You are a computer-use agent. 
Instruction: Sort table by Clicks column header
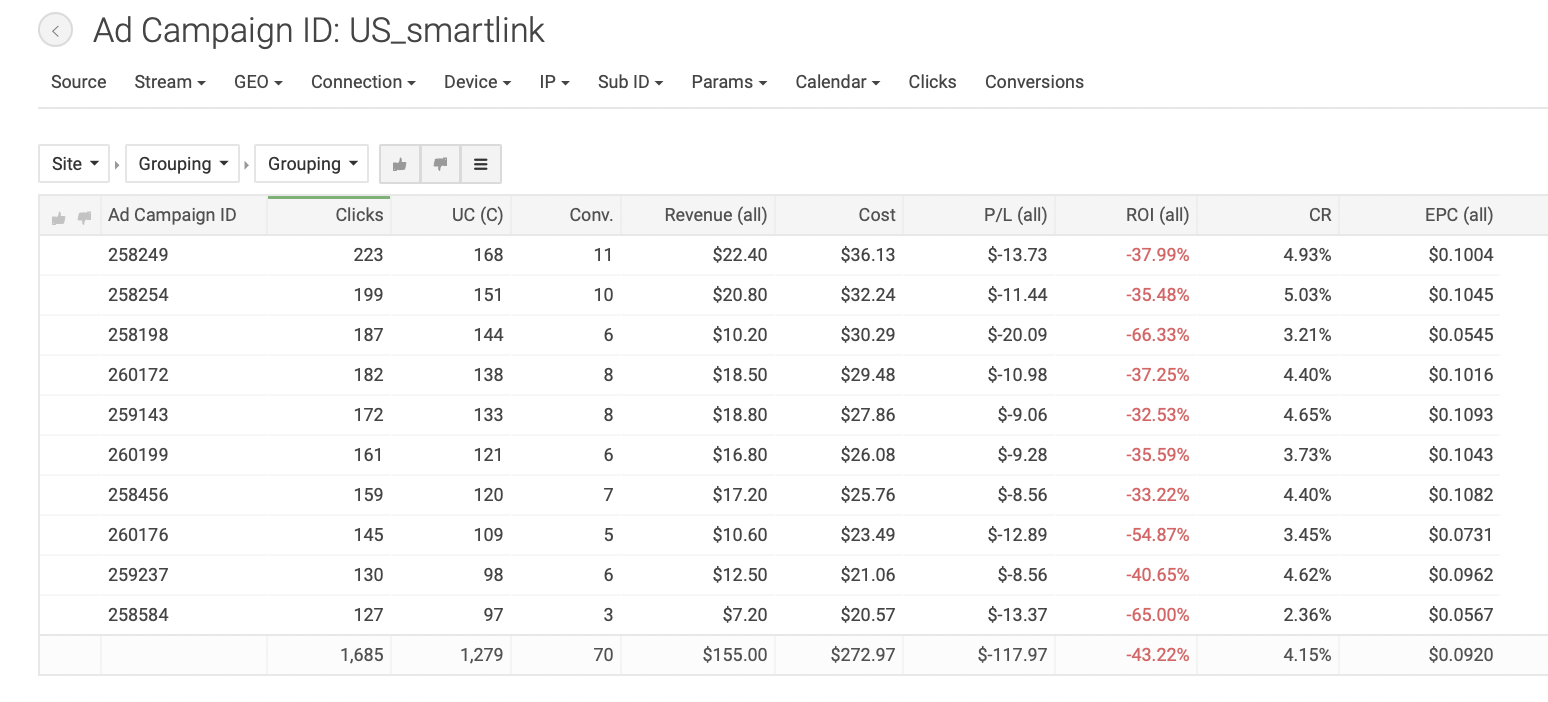point(359,215)
